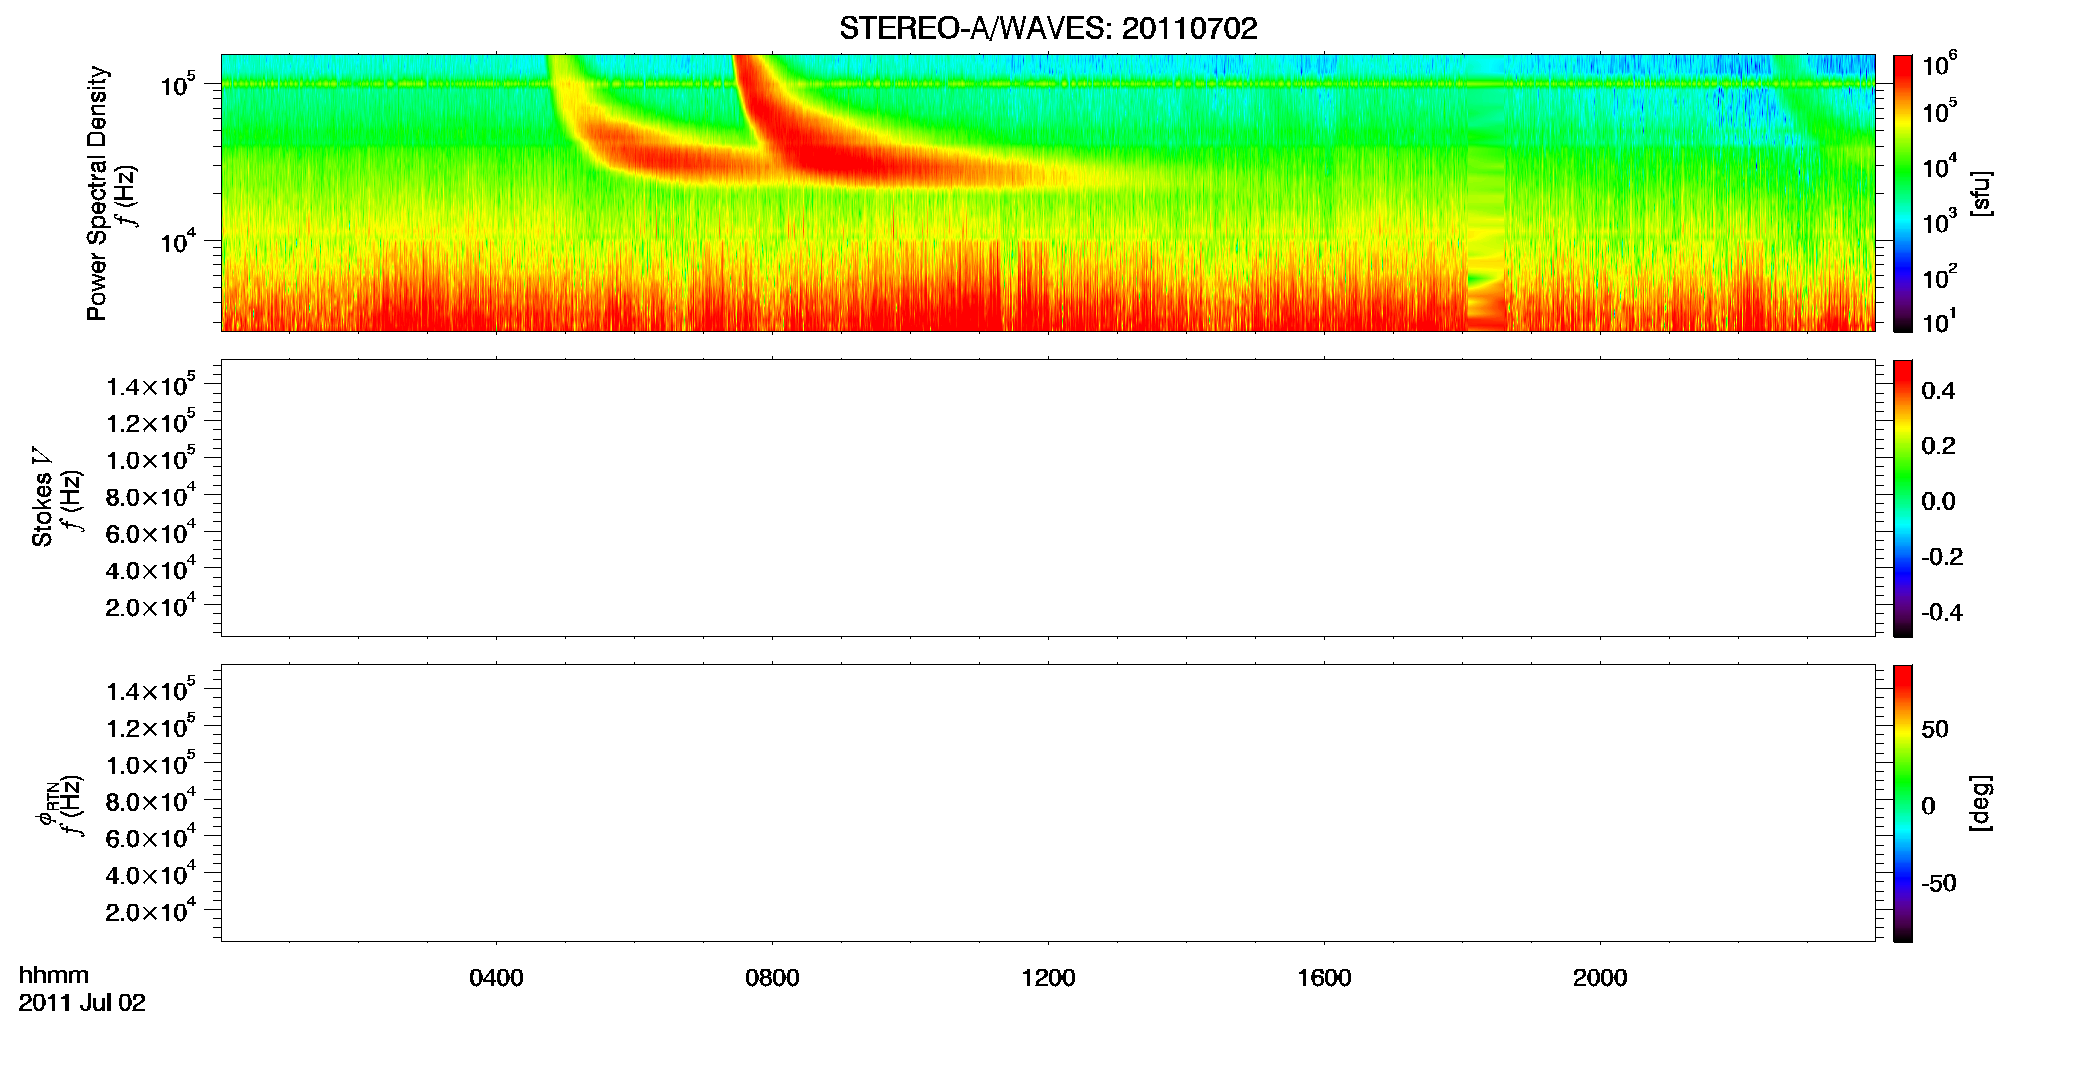Select the hhmm axis label

click(54, 976)
